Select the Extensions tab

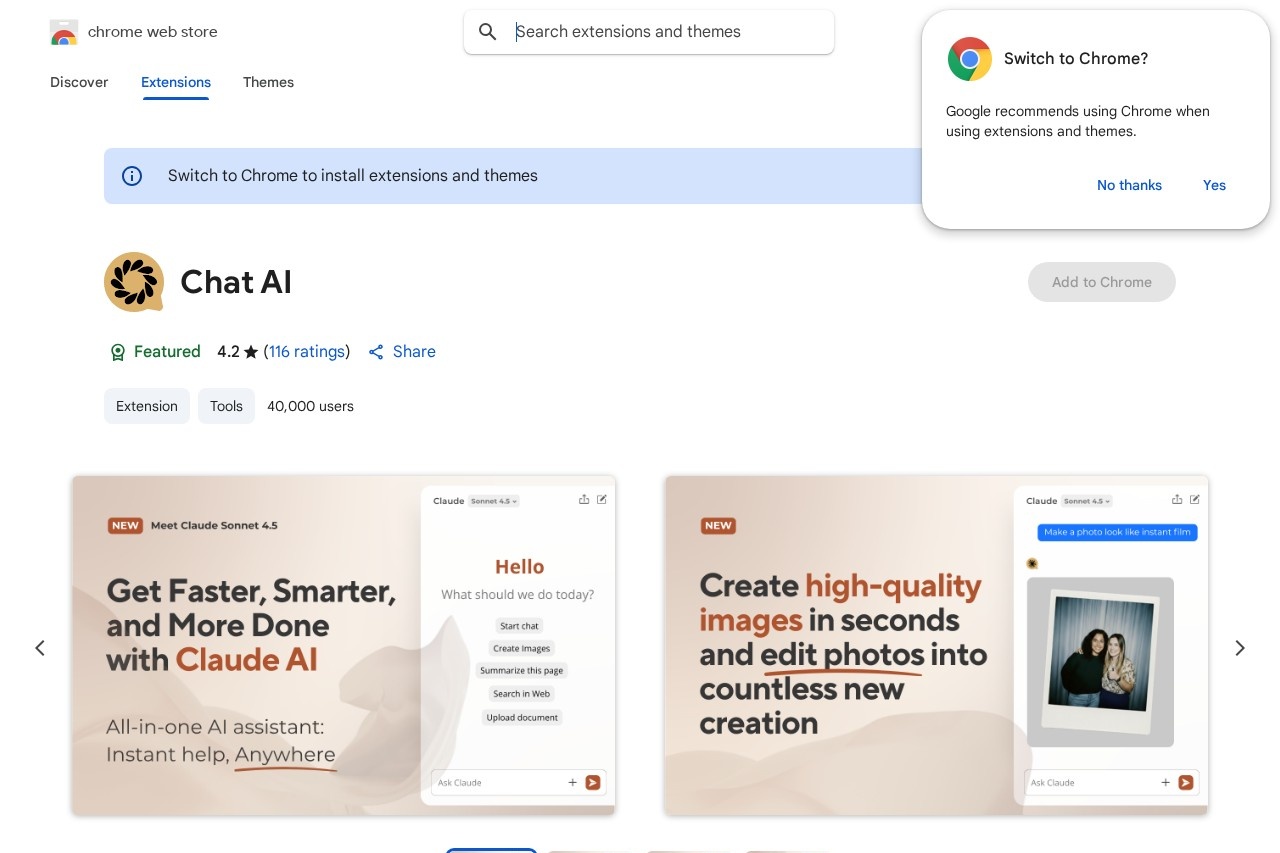click(x=175, y=82)
